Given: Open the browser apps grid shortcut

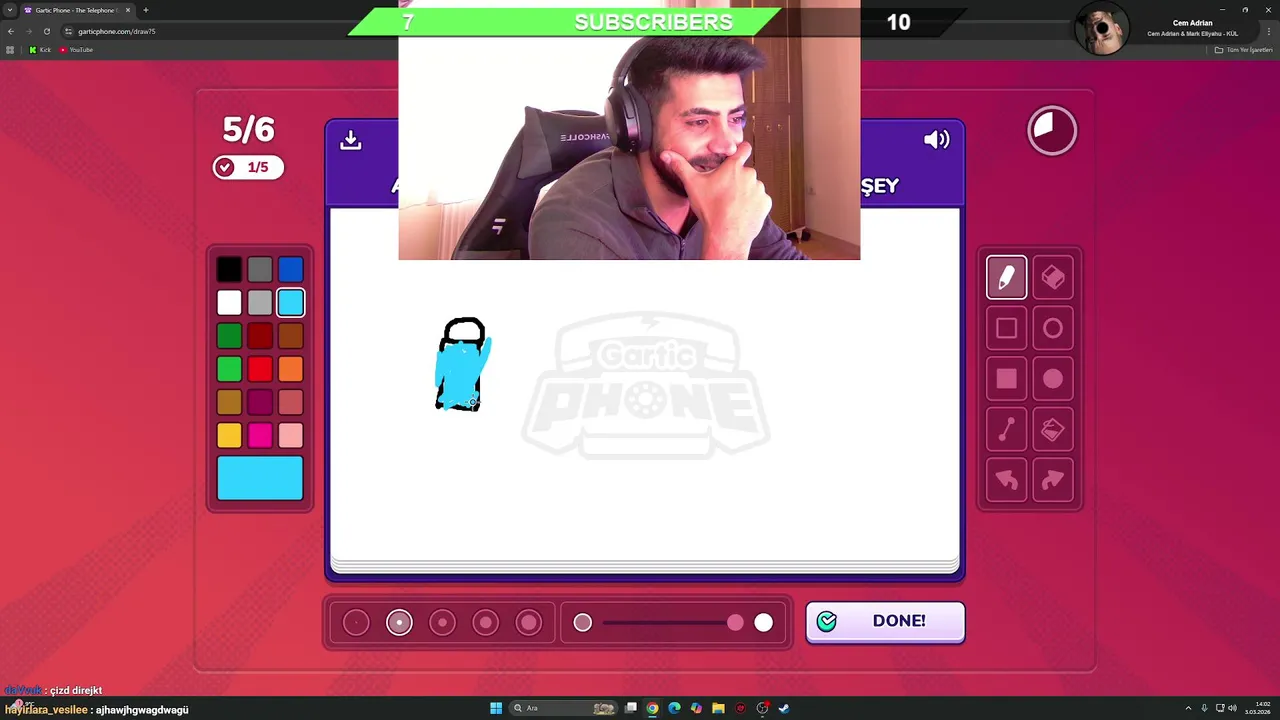Looking at the screenshot, I should [x=10, y=50].
